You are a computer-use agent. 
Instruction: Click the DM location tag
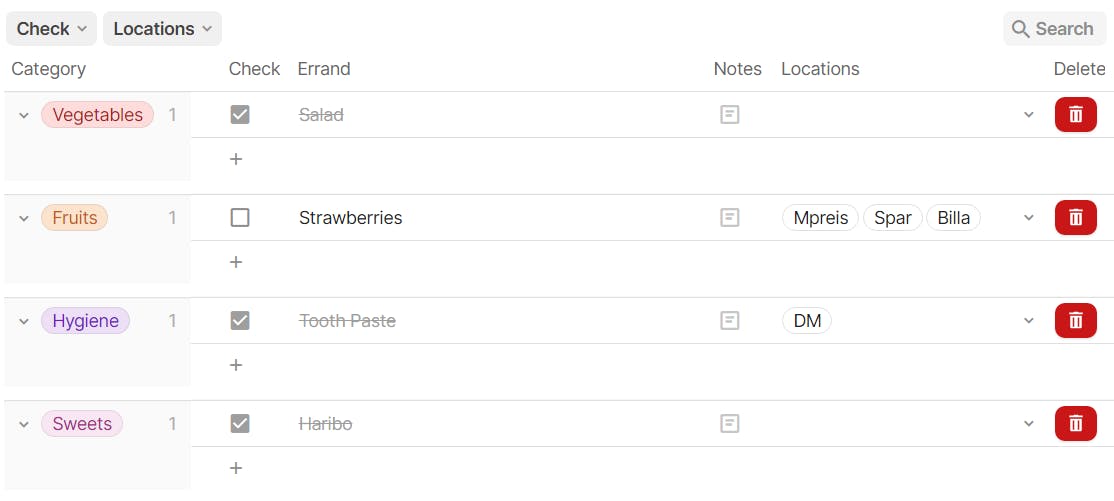(x=807, y=320)
